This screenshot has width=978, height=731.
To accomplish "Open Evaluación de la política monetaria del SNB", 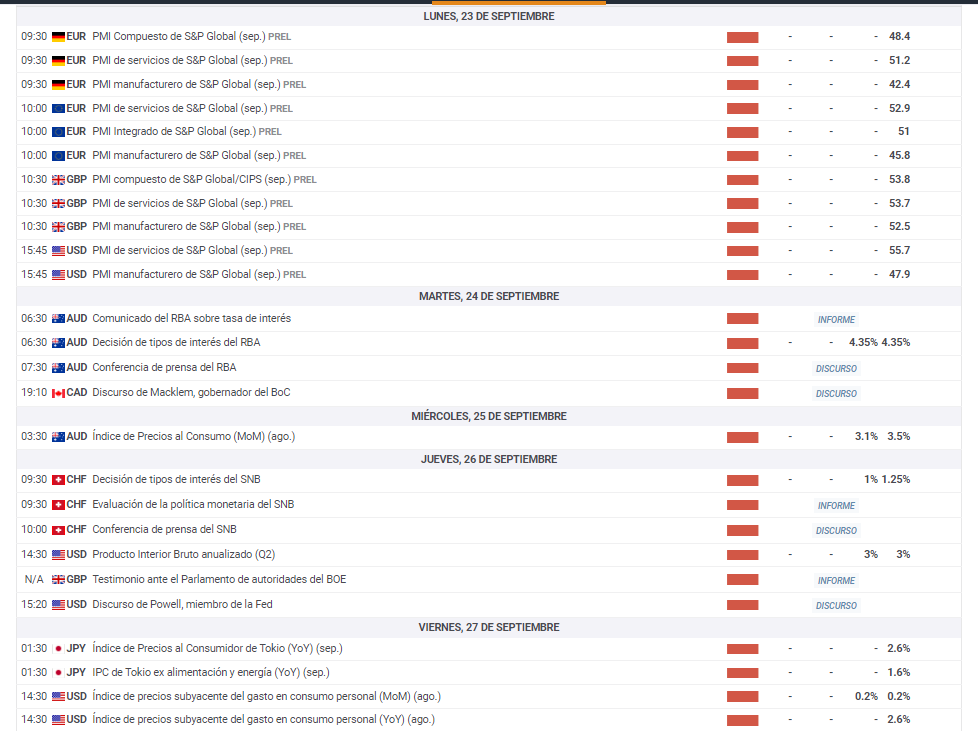I will click(193, 505).
